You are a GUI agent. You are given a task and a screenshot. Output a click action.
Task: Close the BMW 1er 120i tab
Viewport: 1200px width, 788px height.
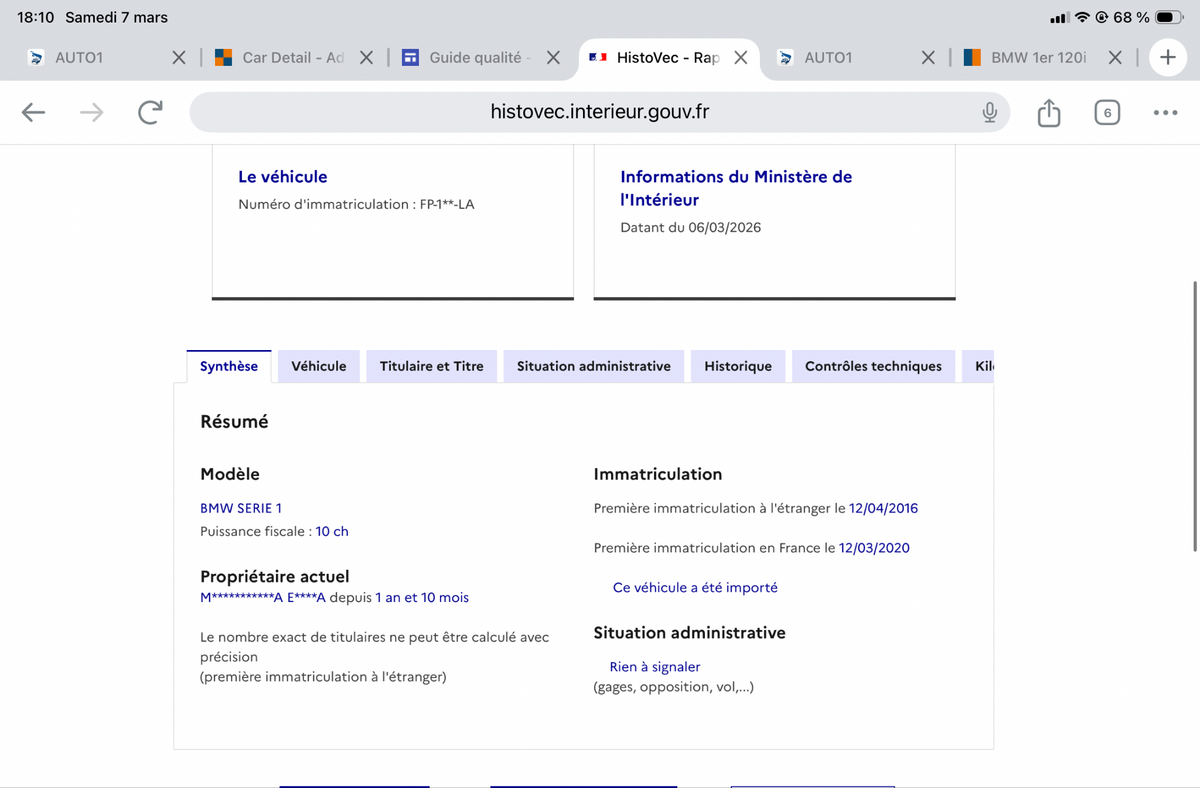point(1115,58)
